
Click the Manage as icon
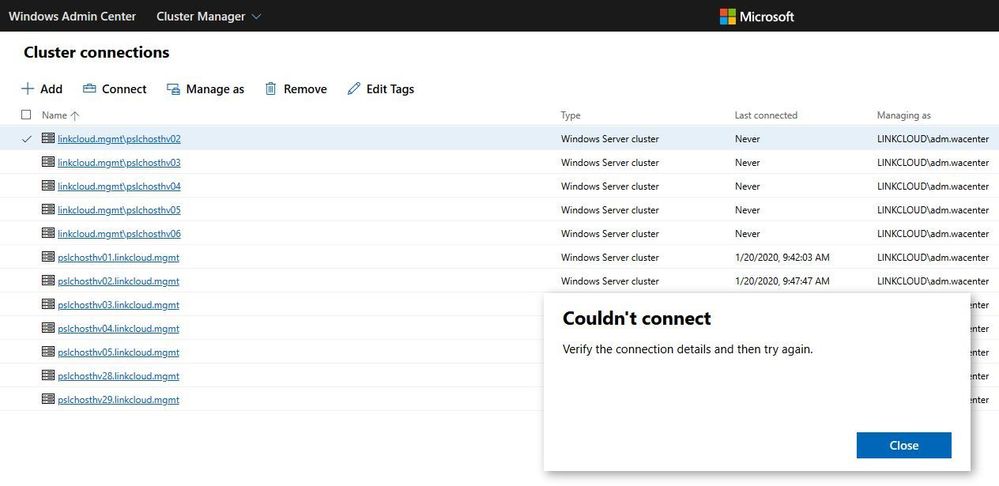tap(173, 89)
